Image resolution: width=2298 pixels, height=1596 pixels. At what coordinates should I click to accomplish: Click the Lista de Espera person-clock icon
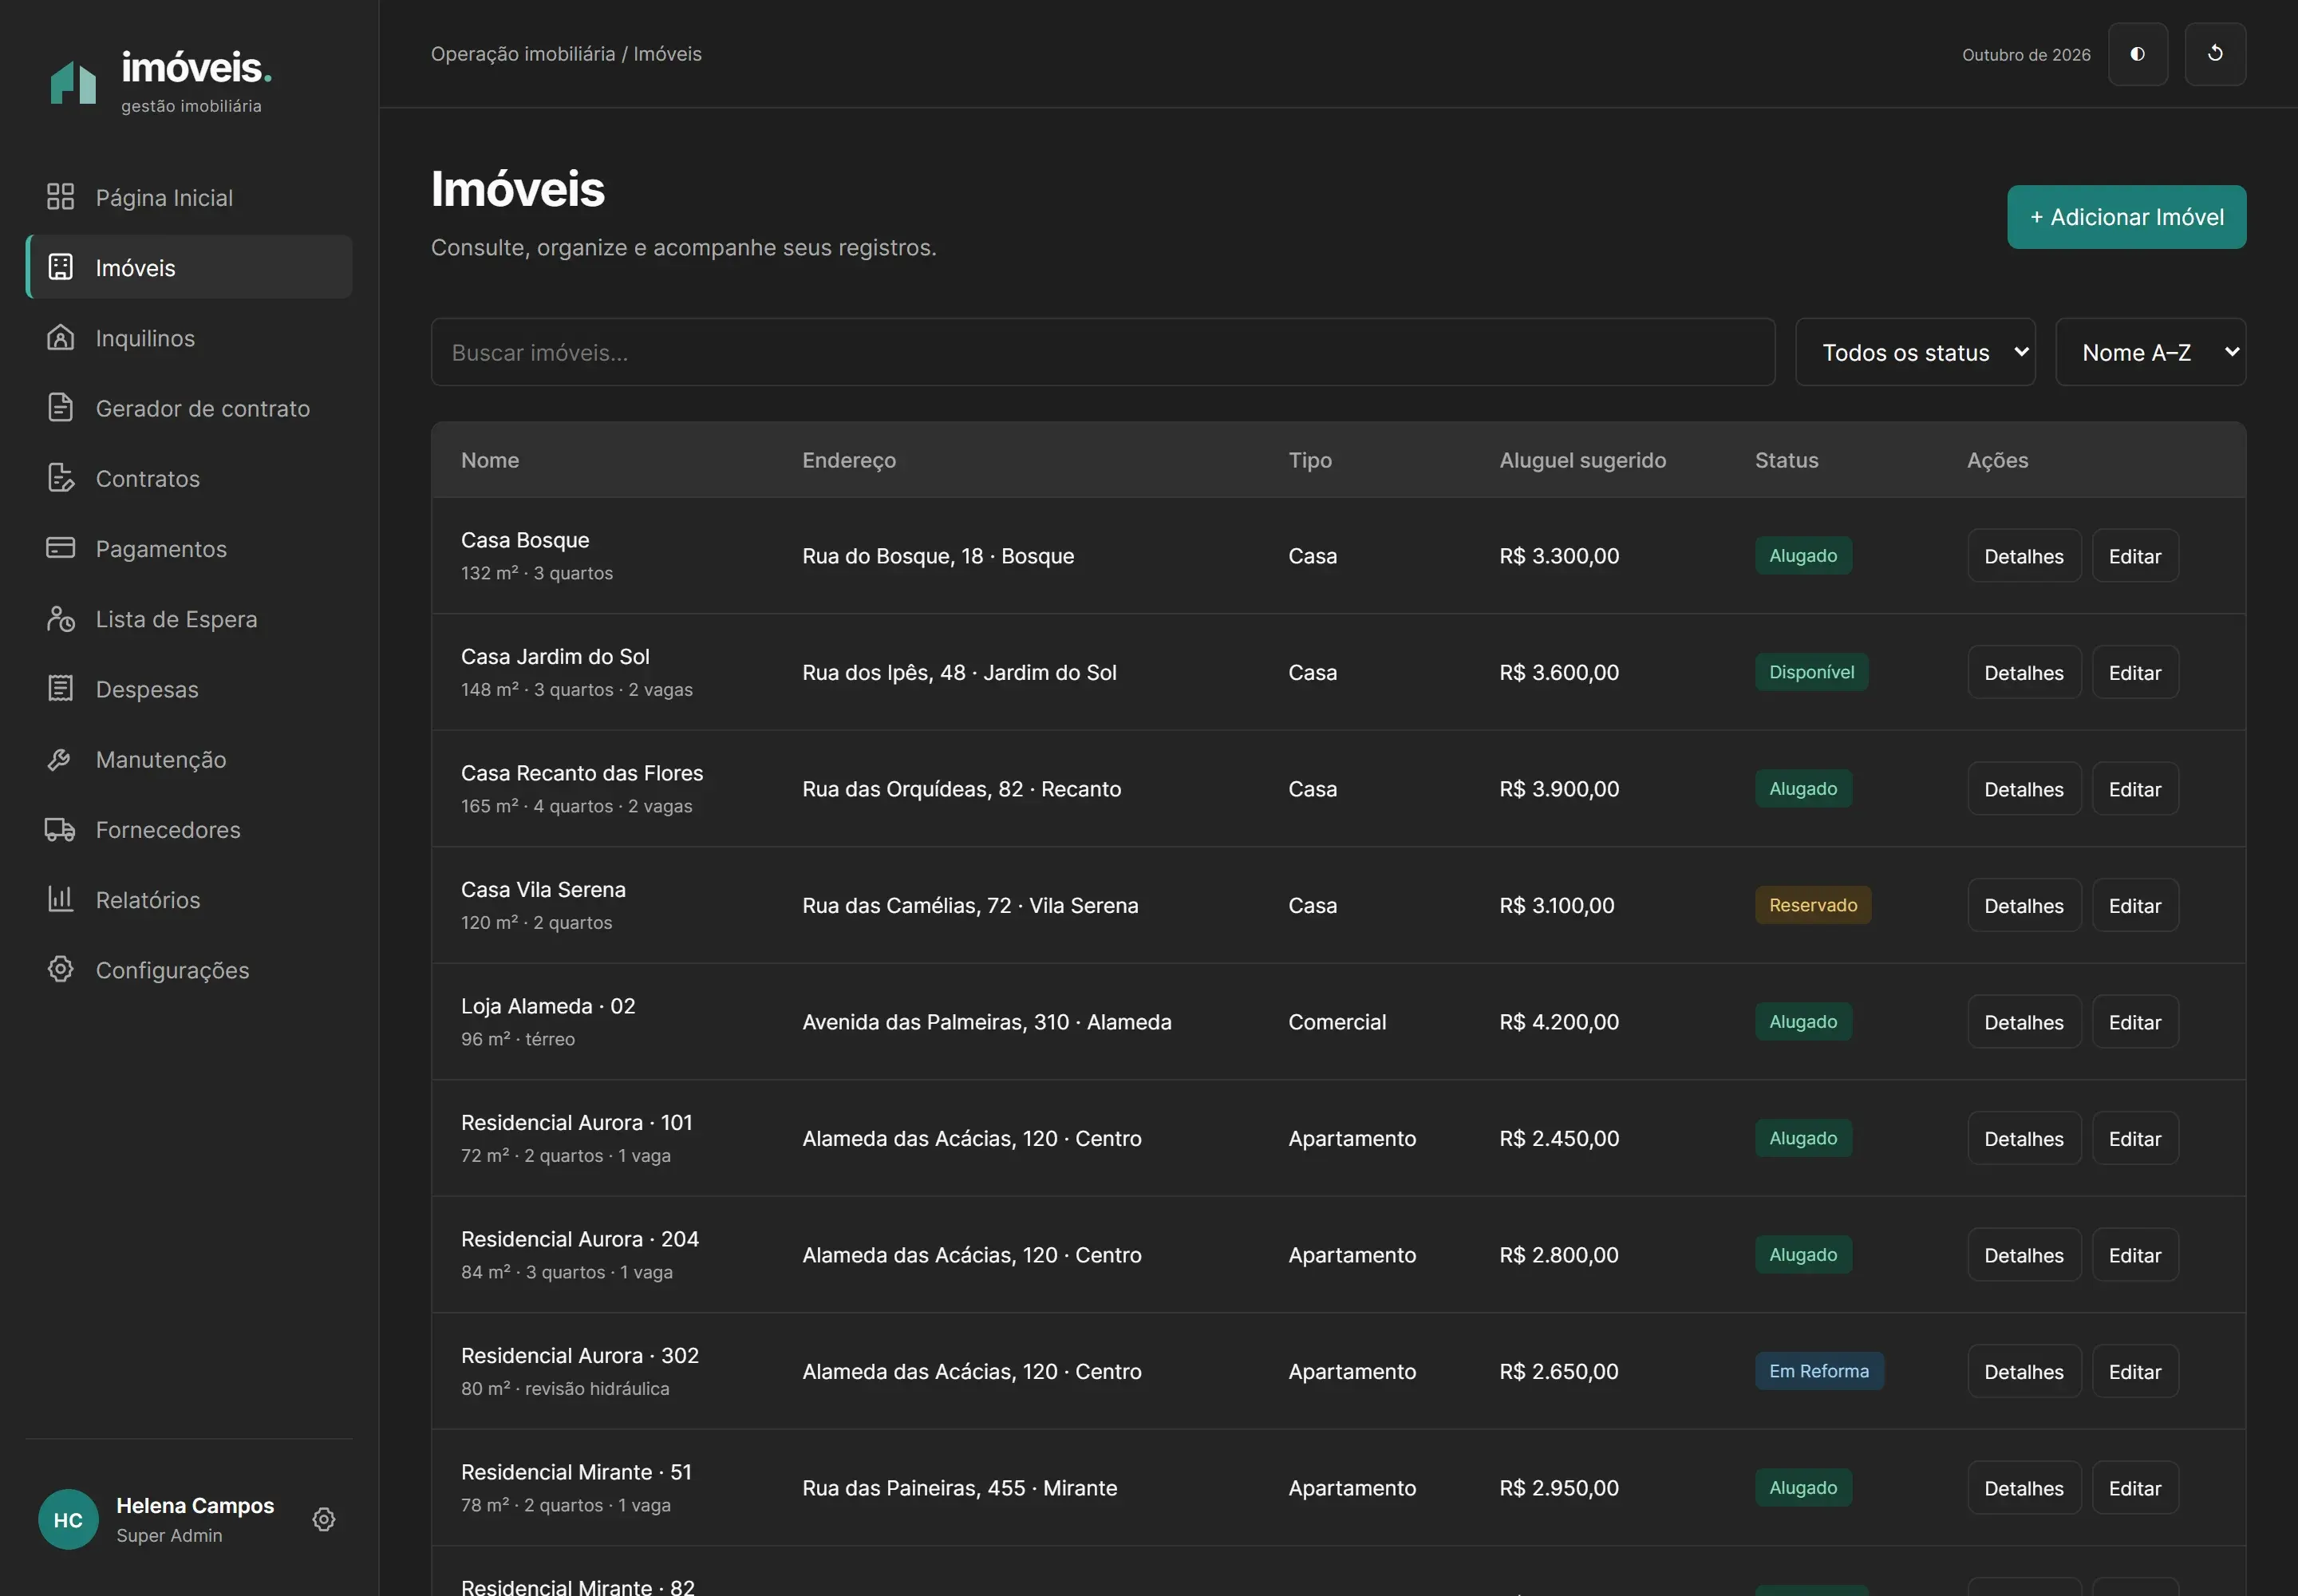[60, 618]
